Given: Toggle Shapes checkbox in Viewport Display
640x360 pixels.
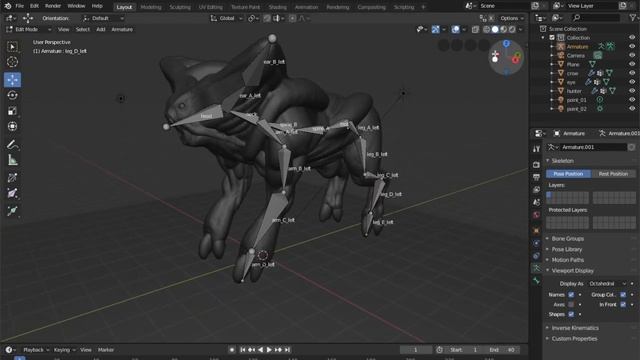Looking at the screenshot, I should [571, 314].
